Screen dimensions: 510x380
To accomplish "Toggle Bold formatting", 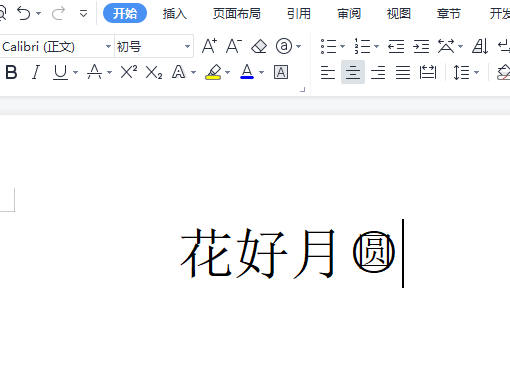I will [11, 72].
